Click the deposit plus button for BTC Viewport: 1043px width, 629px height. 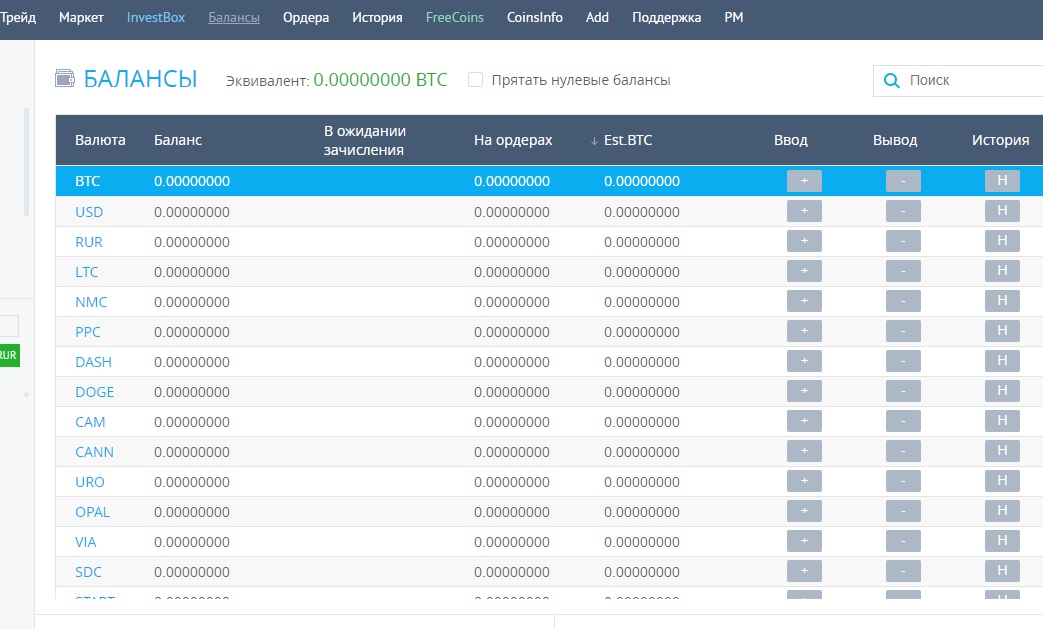point(804,181)
